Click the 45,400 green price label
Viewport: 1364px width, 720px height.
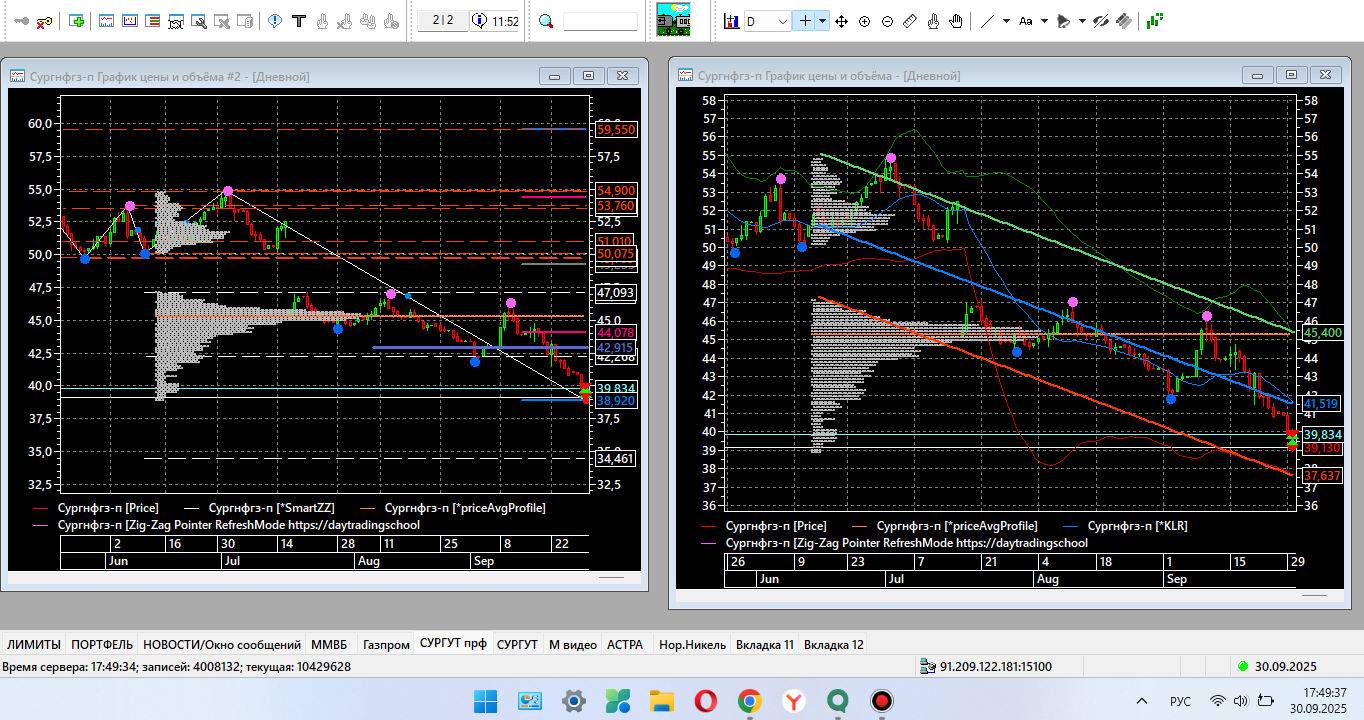coord(1322,332)
